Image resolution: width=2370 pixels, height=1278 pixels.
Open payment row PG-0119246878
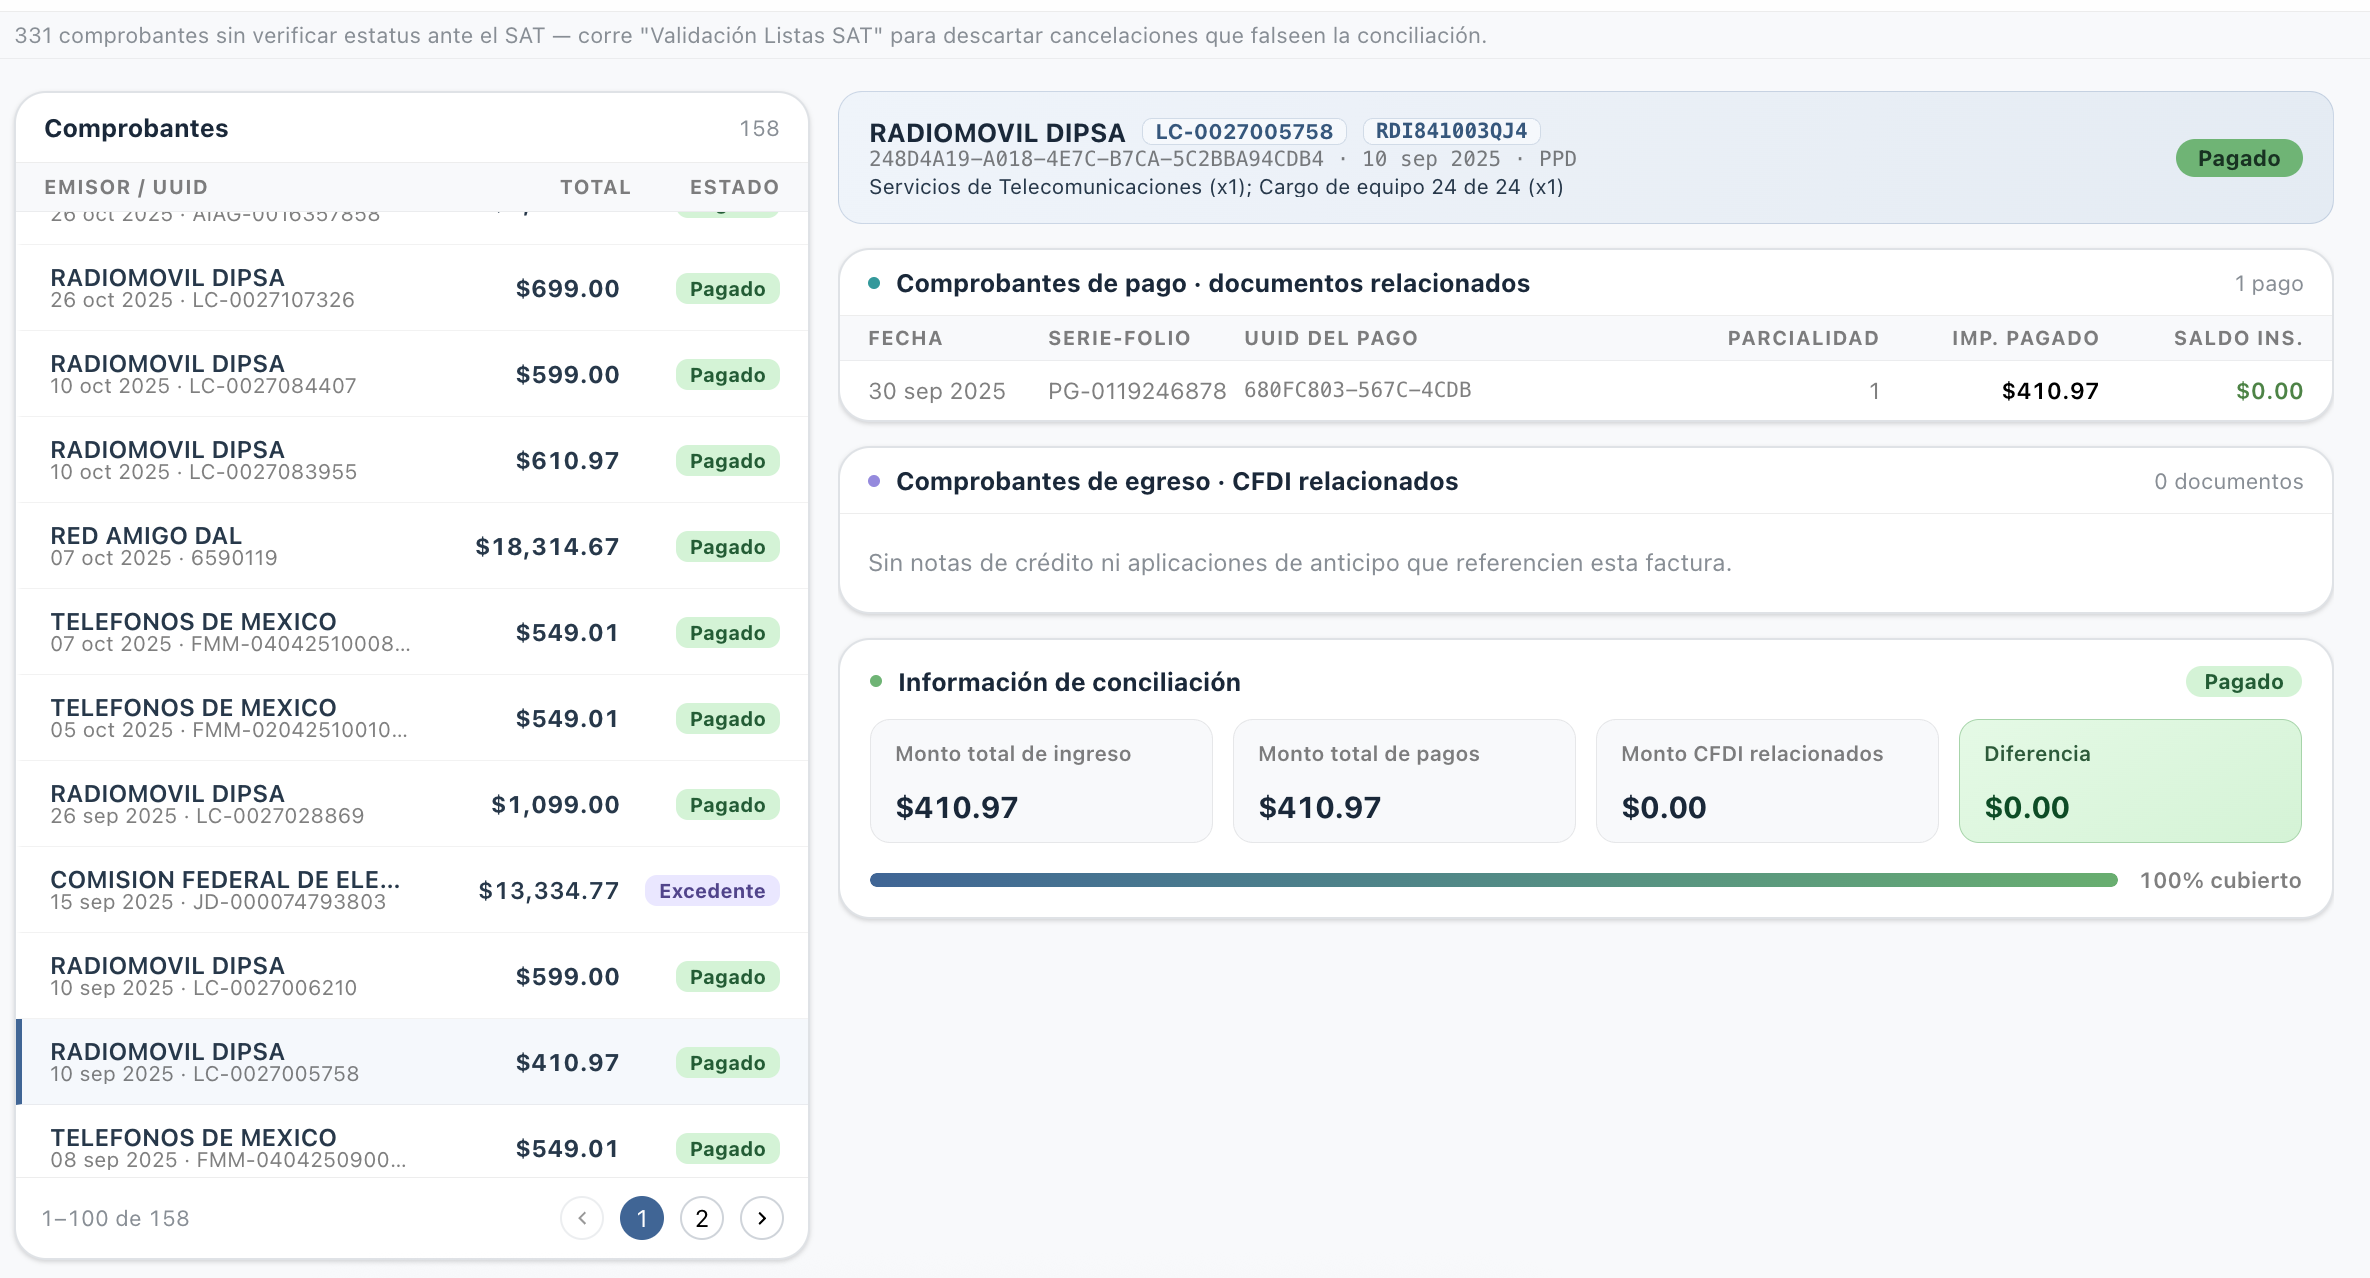[x=1585, y=391]
